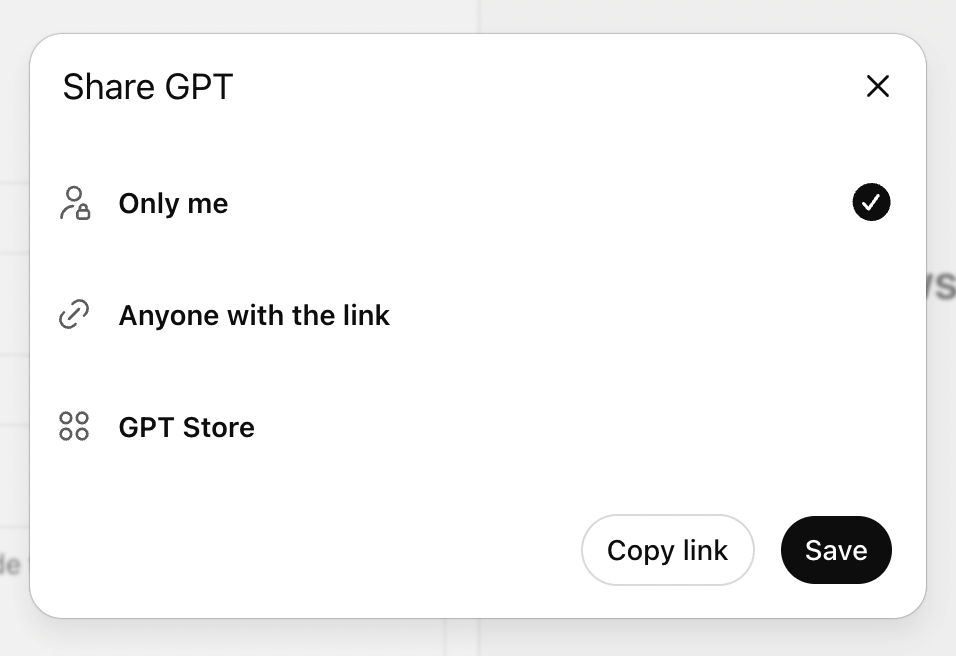Tap the white outlined Copy link pill
This screenshot has height=656, width=956.
(x=667, y=550)
